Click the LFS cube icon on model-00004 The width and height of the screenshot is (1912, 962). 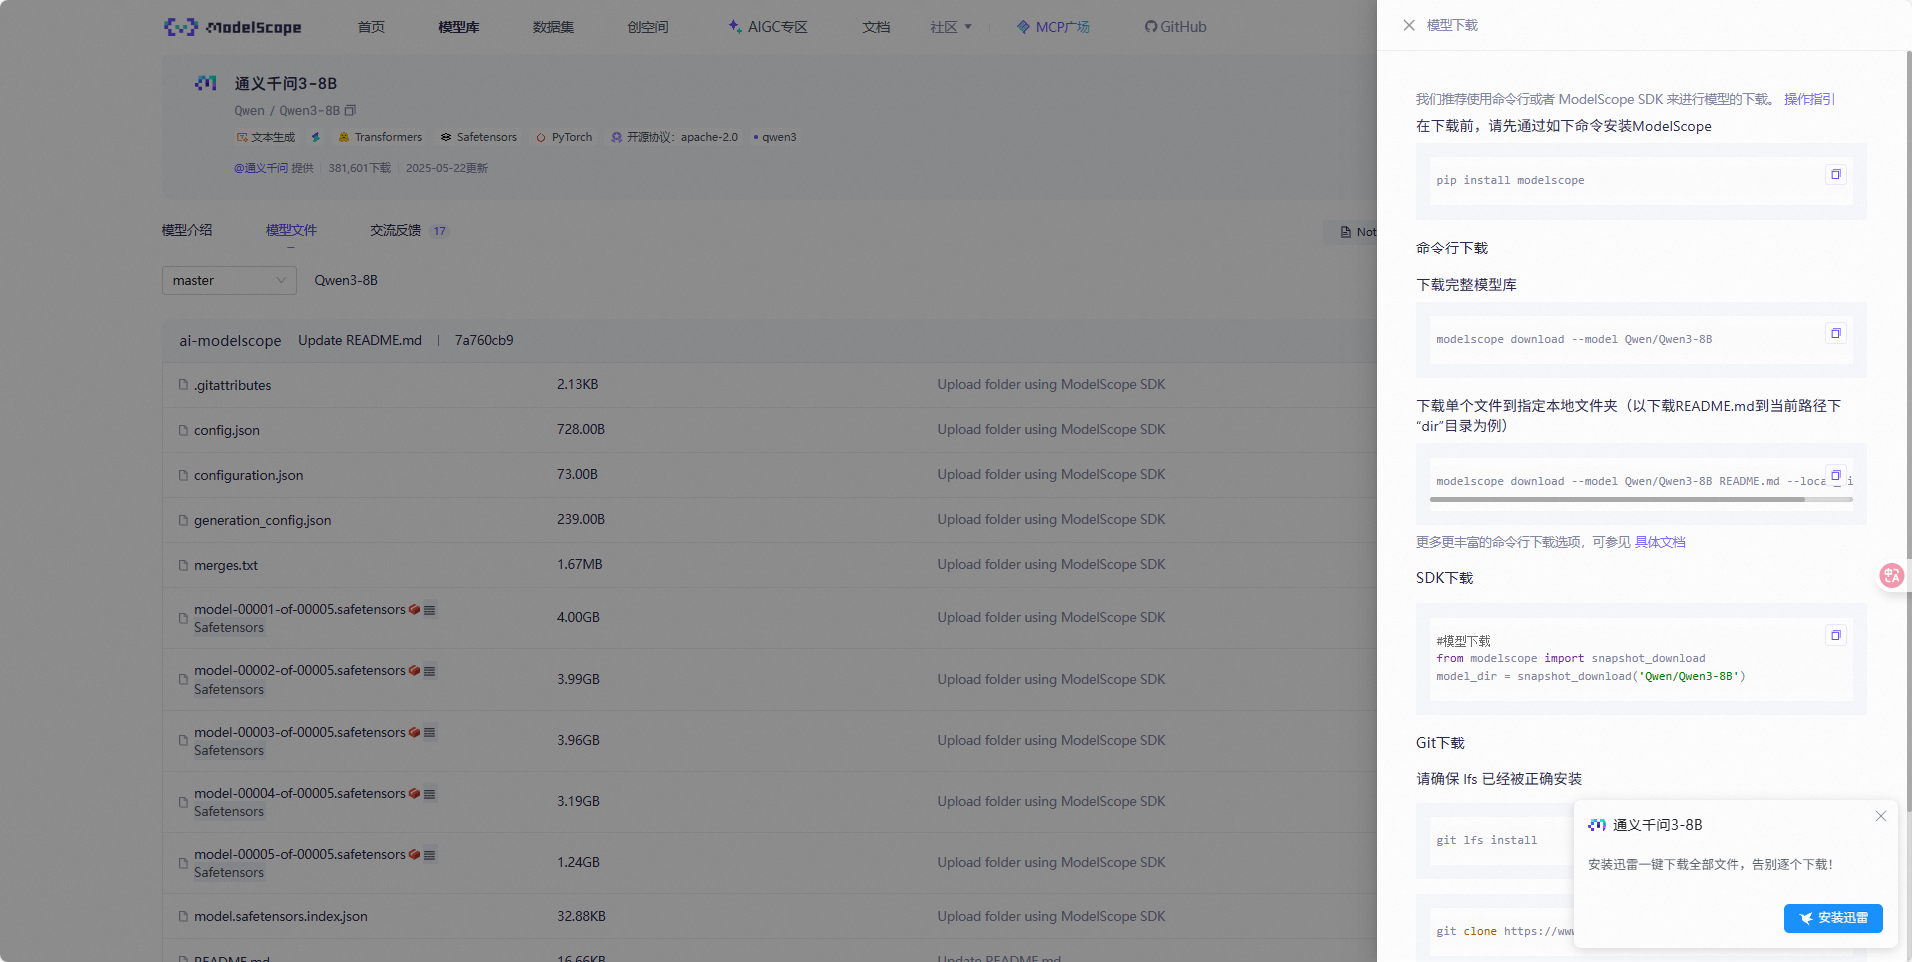pos(414,793)
